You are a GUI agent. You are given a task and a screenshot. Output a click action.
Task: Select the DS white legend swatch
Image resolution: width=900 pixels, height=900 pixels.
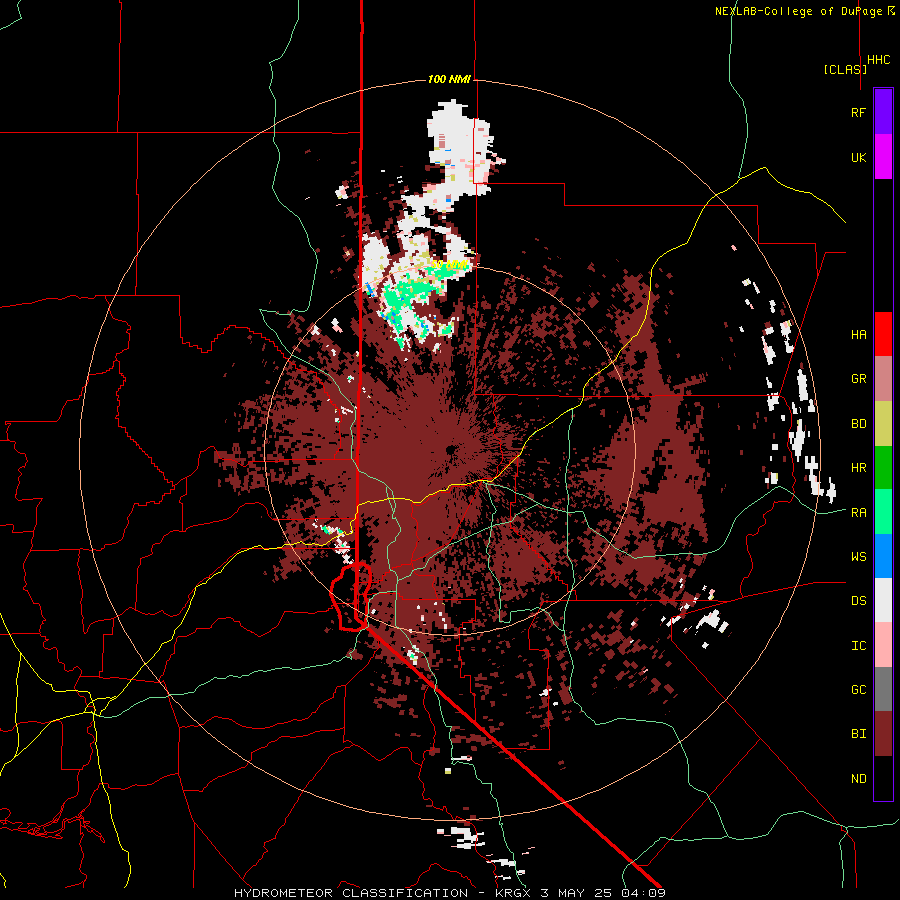883,600
